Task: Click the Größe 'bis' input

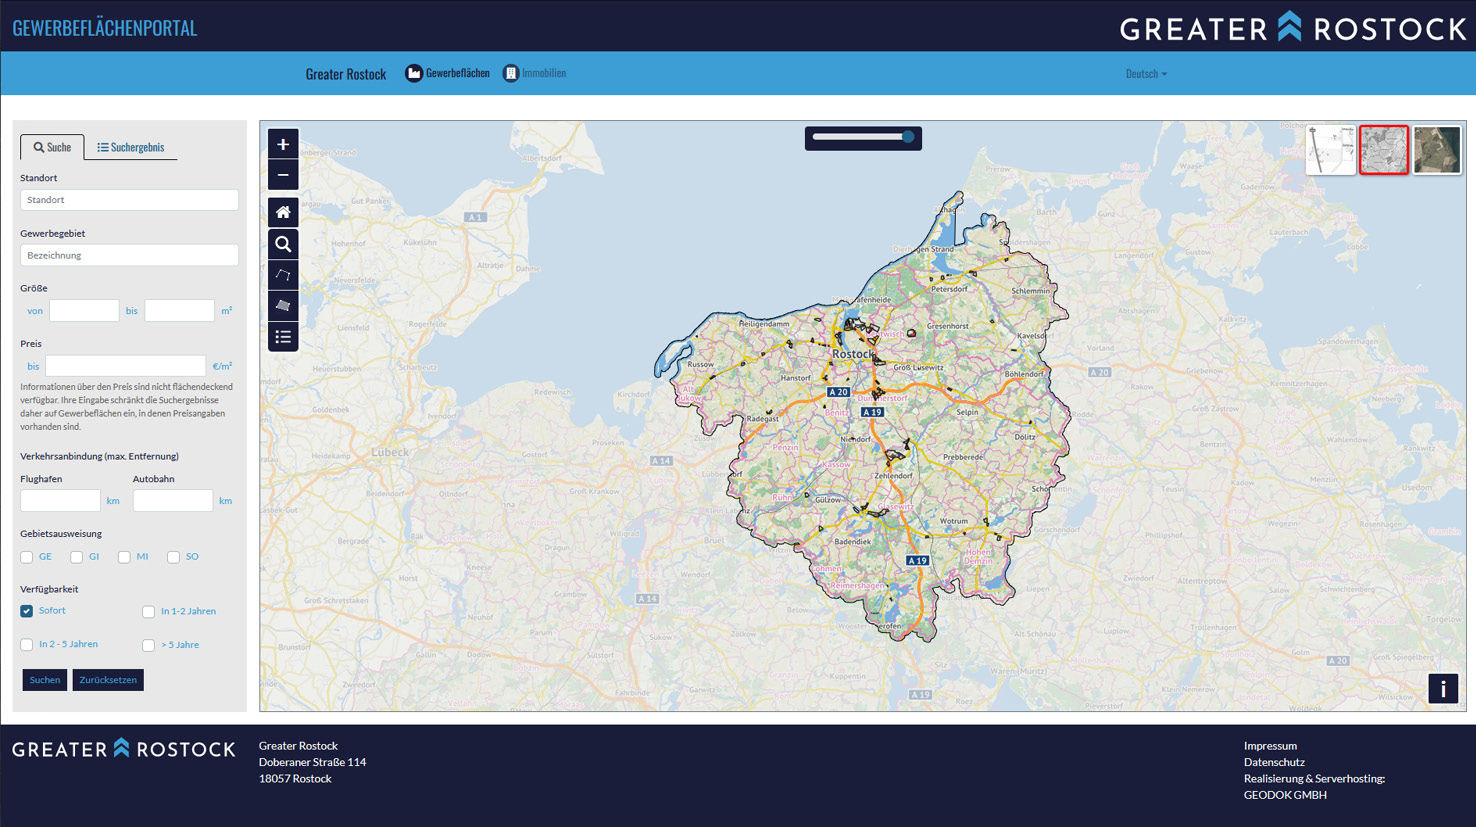Action: click(179, 311)
